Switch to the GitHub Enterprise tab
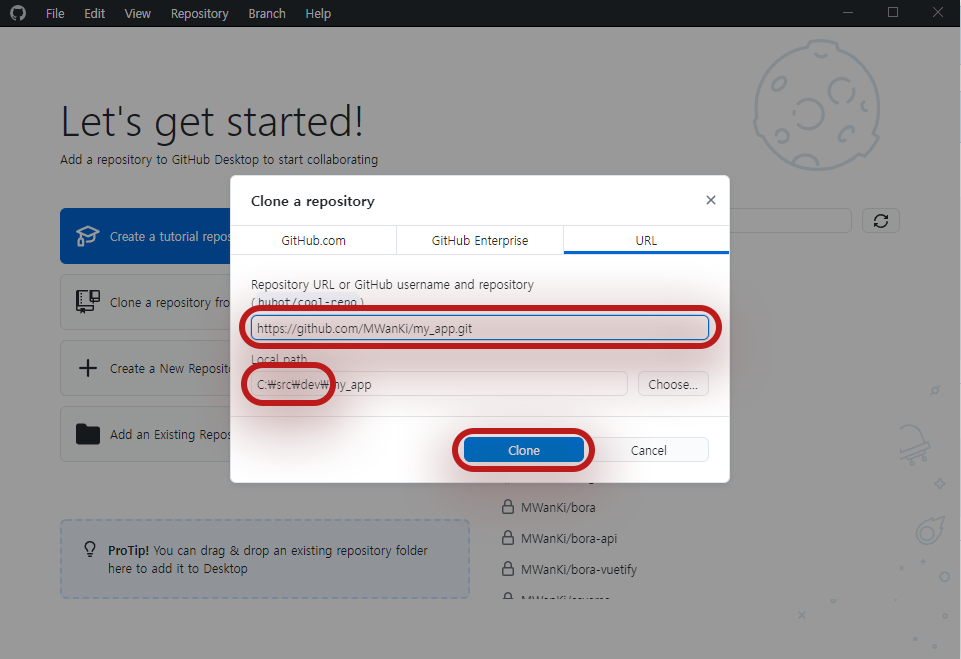This screenshot has height=659, width=961. point(480,240)
